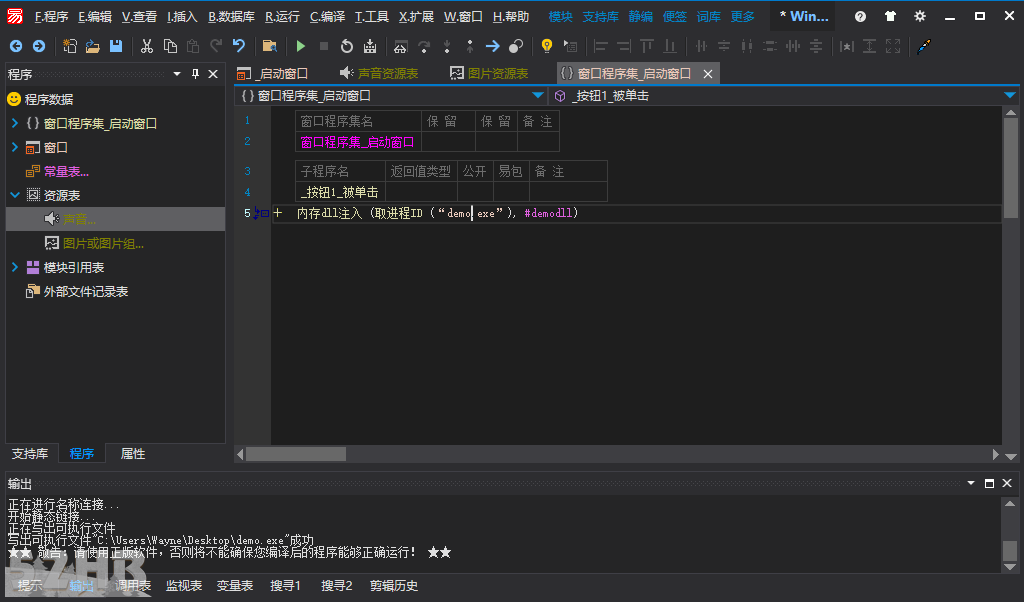1024x602 pixels.
Task: Toggle breakpoint with the circles icon
Action: click(516, 46)
